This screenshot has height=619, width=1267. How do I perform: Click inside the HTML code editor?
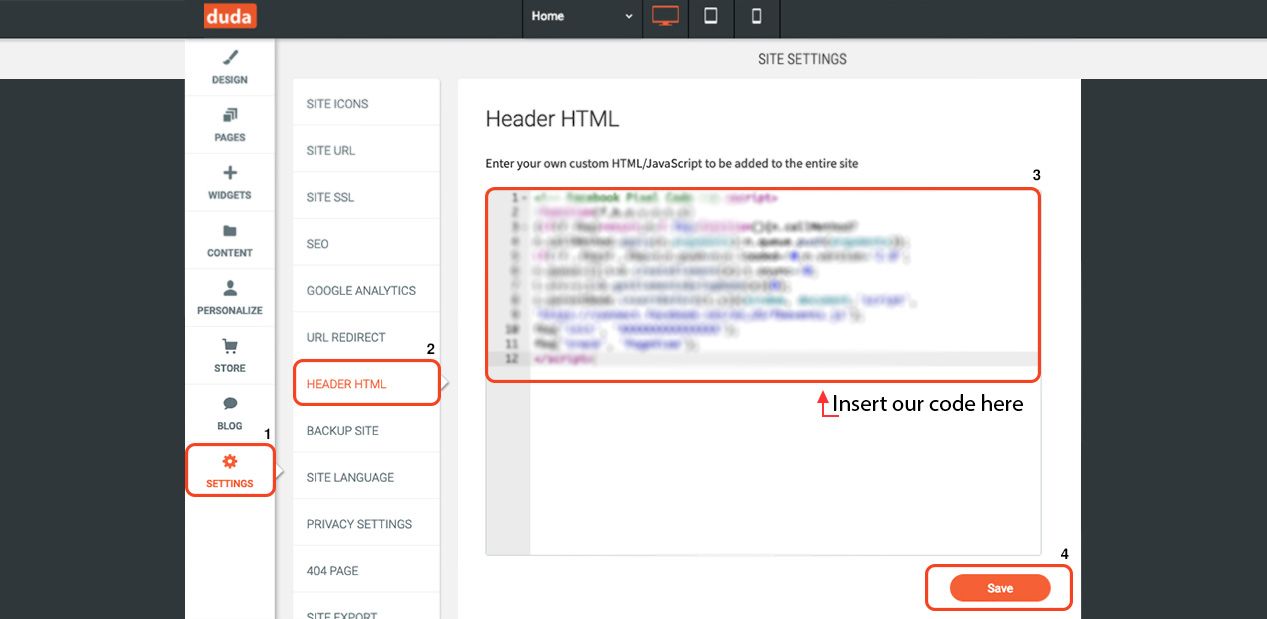763,370
